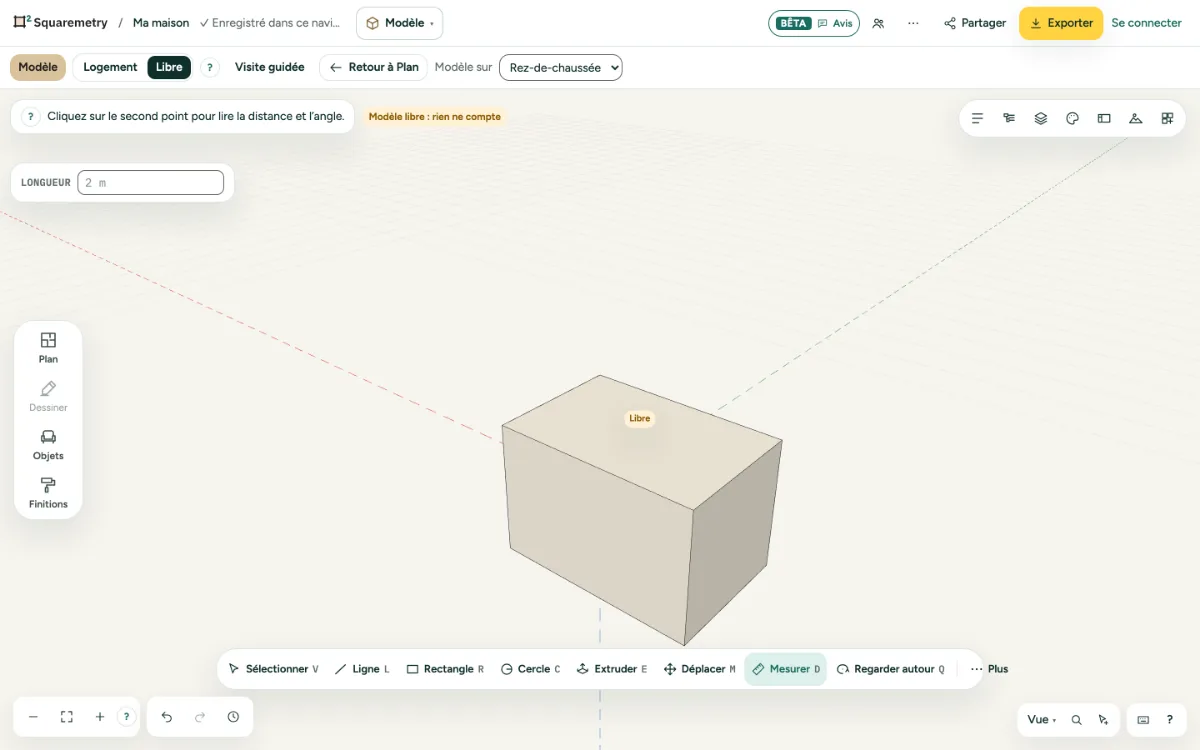Image resolution: width=1200 pixels, height=750 pixels.
Task: Choose the Cercle drawing tool
Action: [530, 669]
